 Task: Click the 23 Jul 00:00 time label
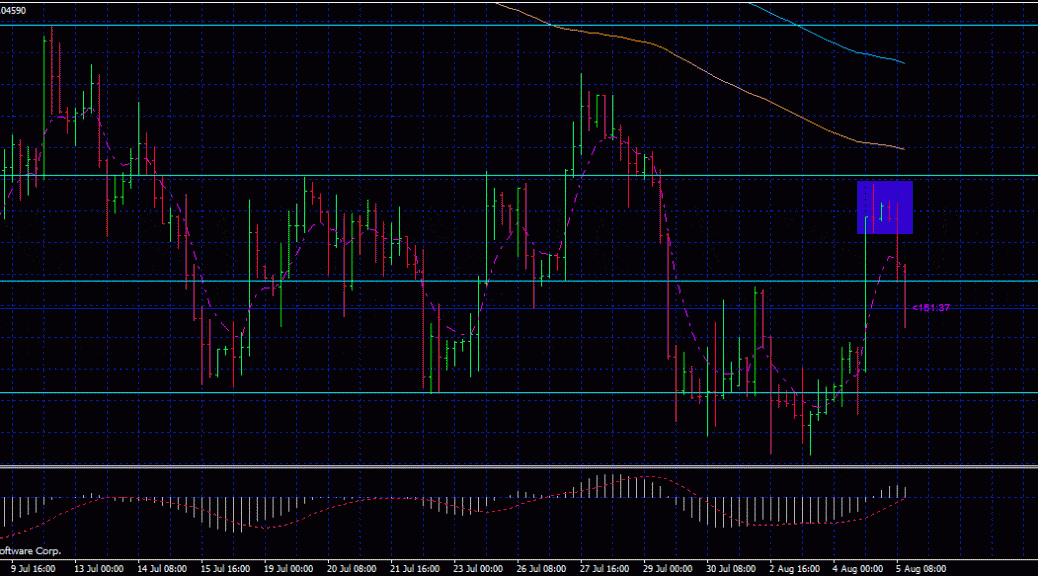point(478,569)
